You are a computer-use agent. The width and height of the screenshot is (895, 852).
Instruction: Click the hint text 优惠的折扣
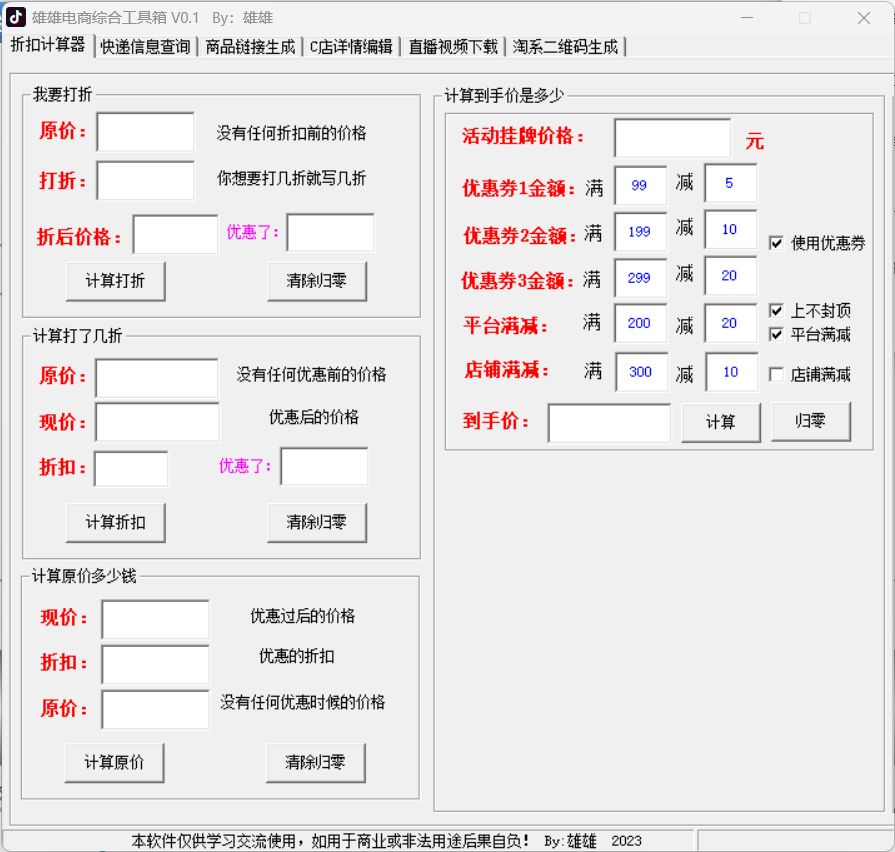[x=296, y=656]
